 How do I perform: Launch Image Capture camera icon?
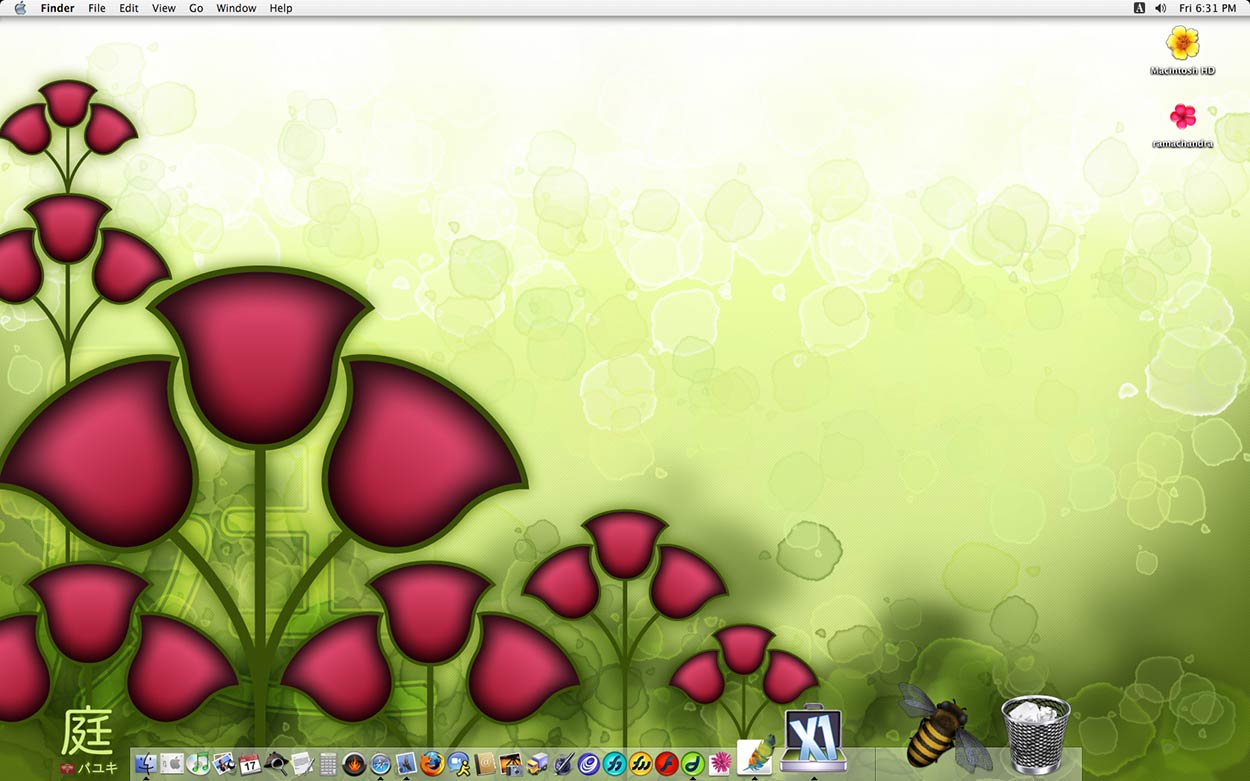coord(511,764)
